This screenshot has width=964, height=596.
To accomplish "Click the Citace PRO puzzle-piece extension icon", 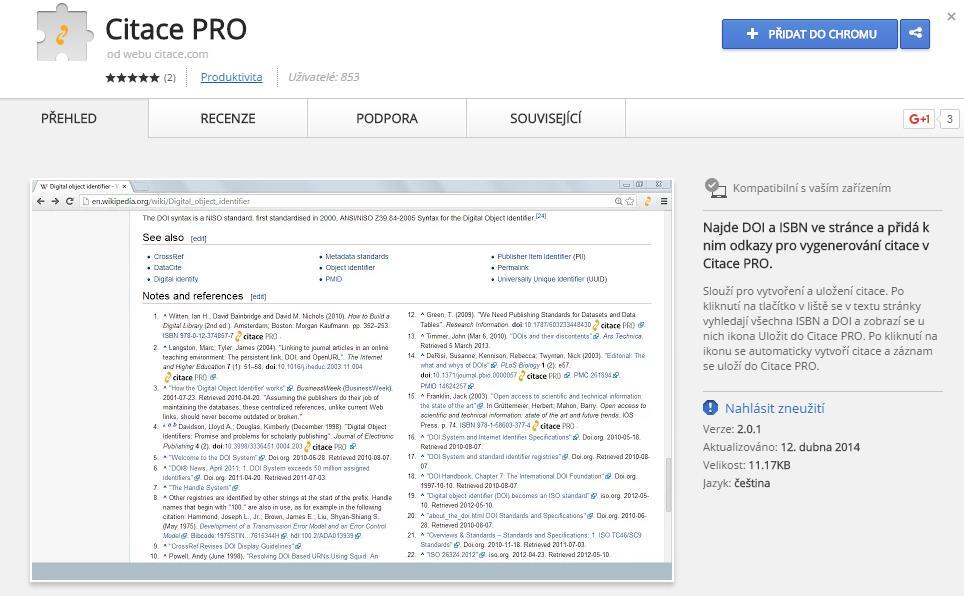I will (x=65, y=33).
